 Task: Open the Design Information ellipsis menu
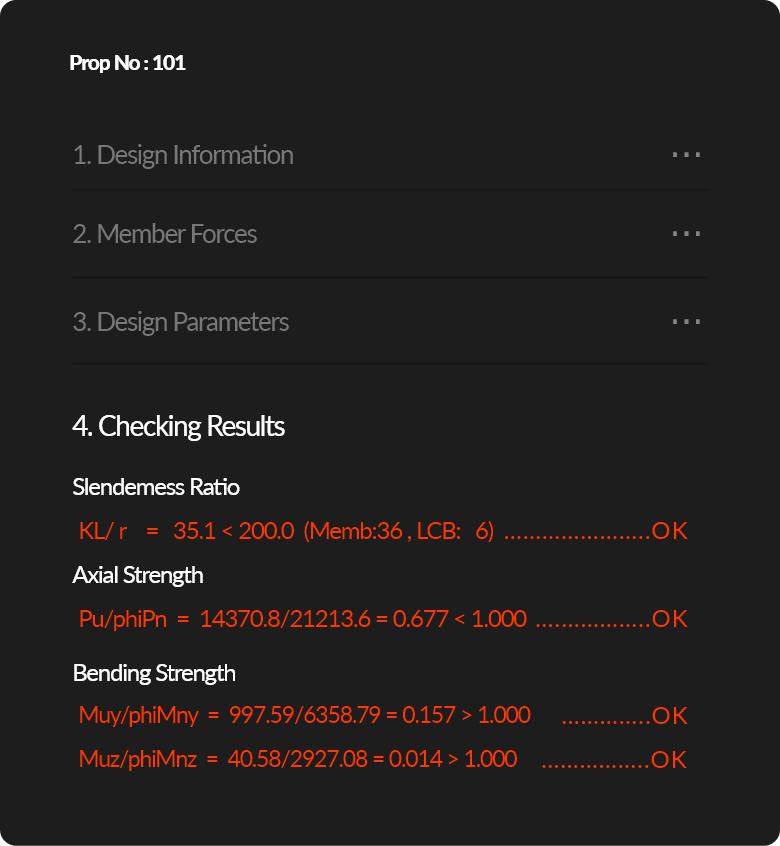(x=686, y=155)
